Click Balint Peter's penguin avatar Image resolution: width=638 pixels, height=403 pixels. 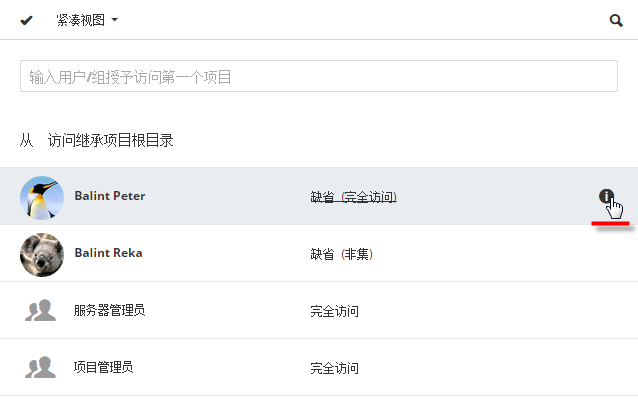tap(42, 197)
